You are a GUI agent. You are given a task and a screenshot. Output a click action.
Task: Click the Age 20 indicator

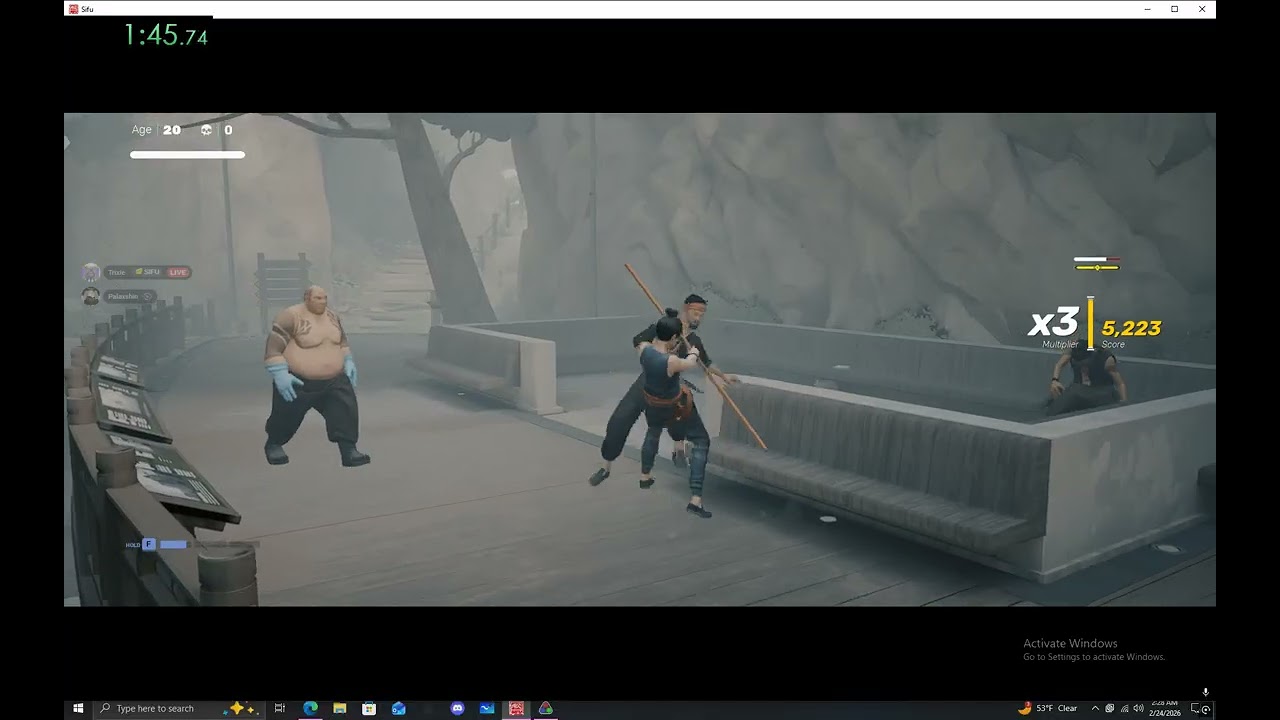pos(156,130)
